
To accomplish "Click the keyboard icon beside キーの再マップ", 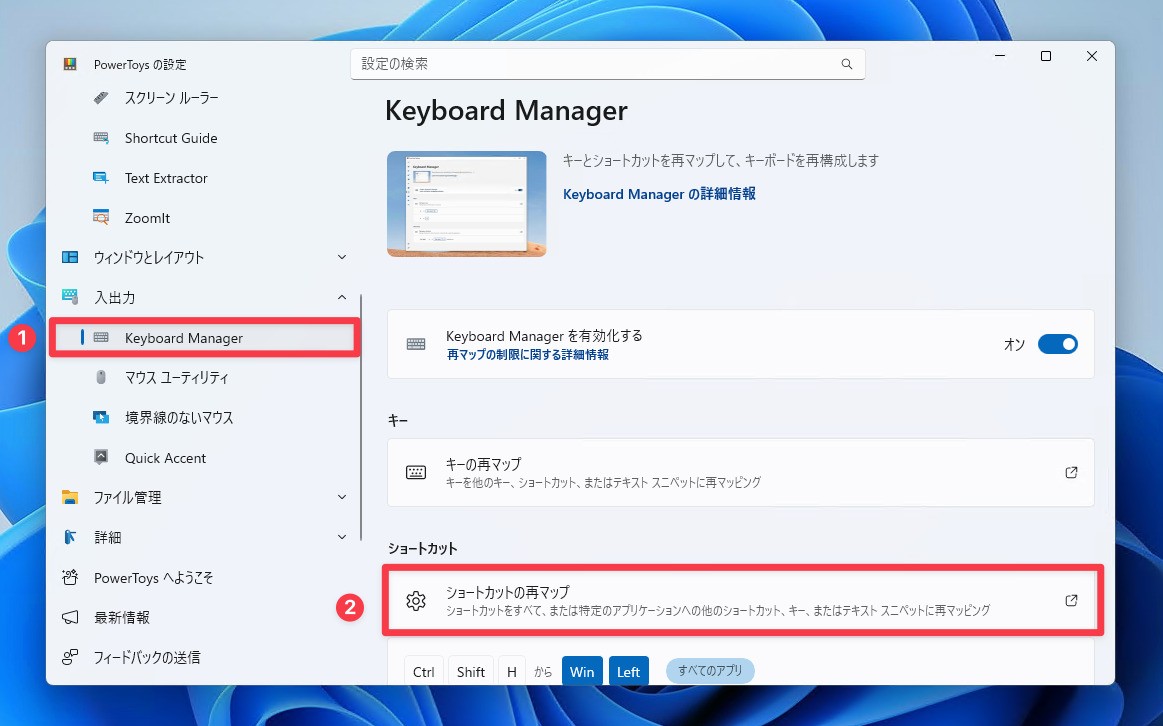I will (x=416, y=472).
